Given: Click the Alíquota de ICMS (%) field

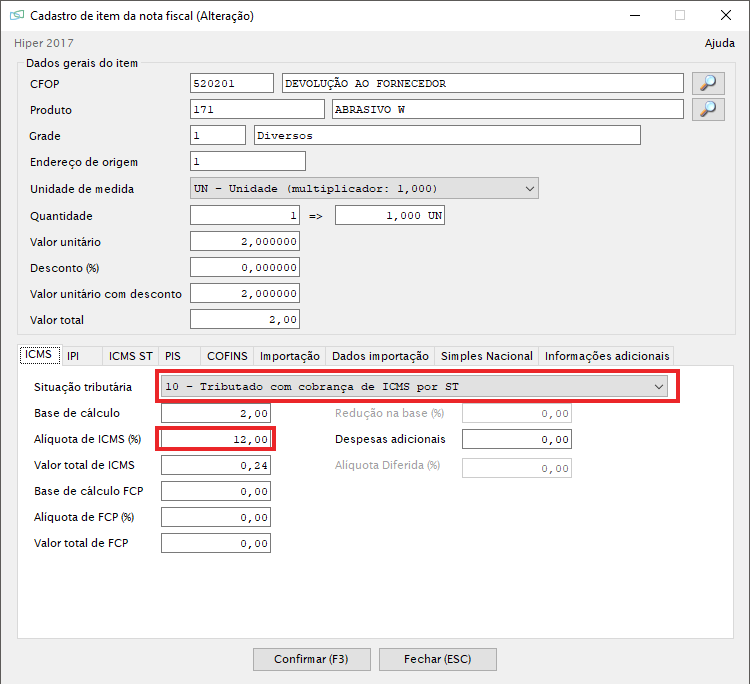Looking at the screenshot, I should [x=216, y=439].
